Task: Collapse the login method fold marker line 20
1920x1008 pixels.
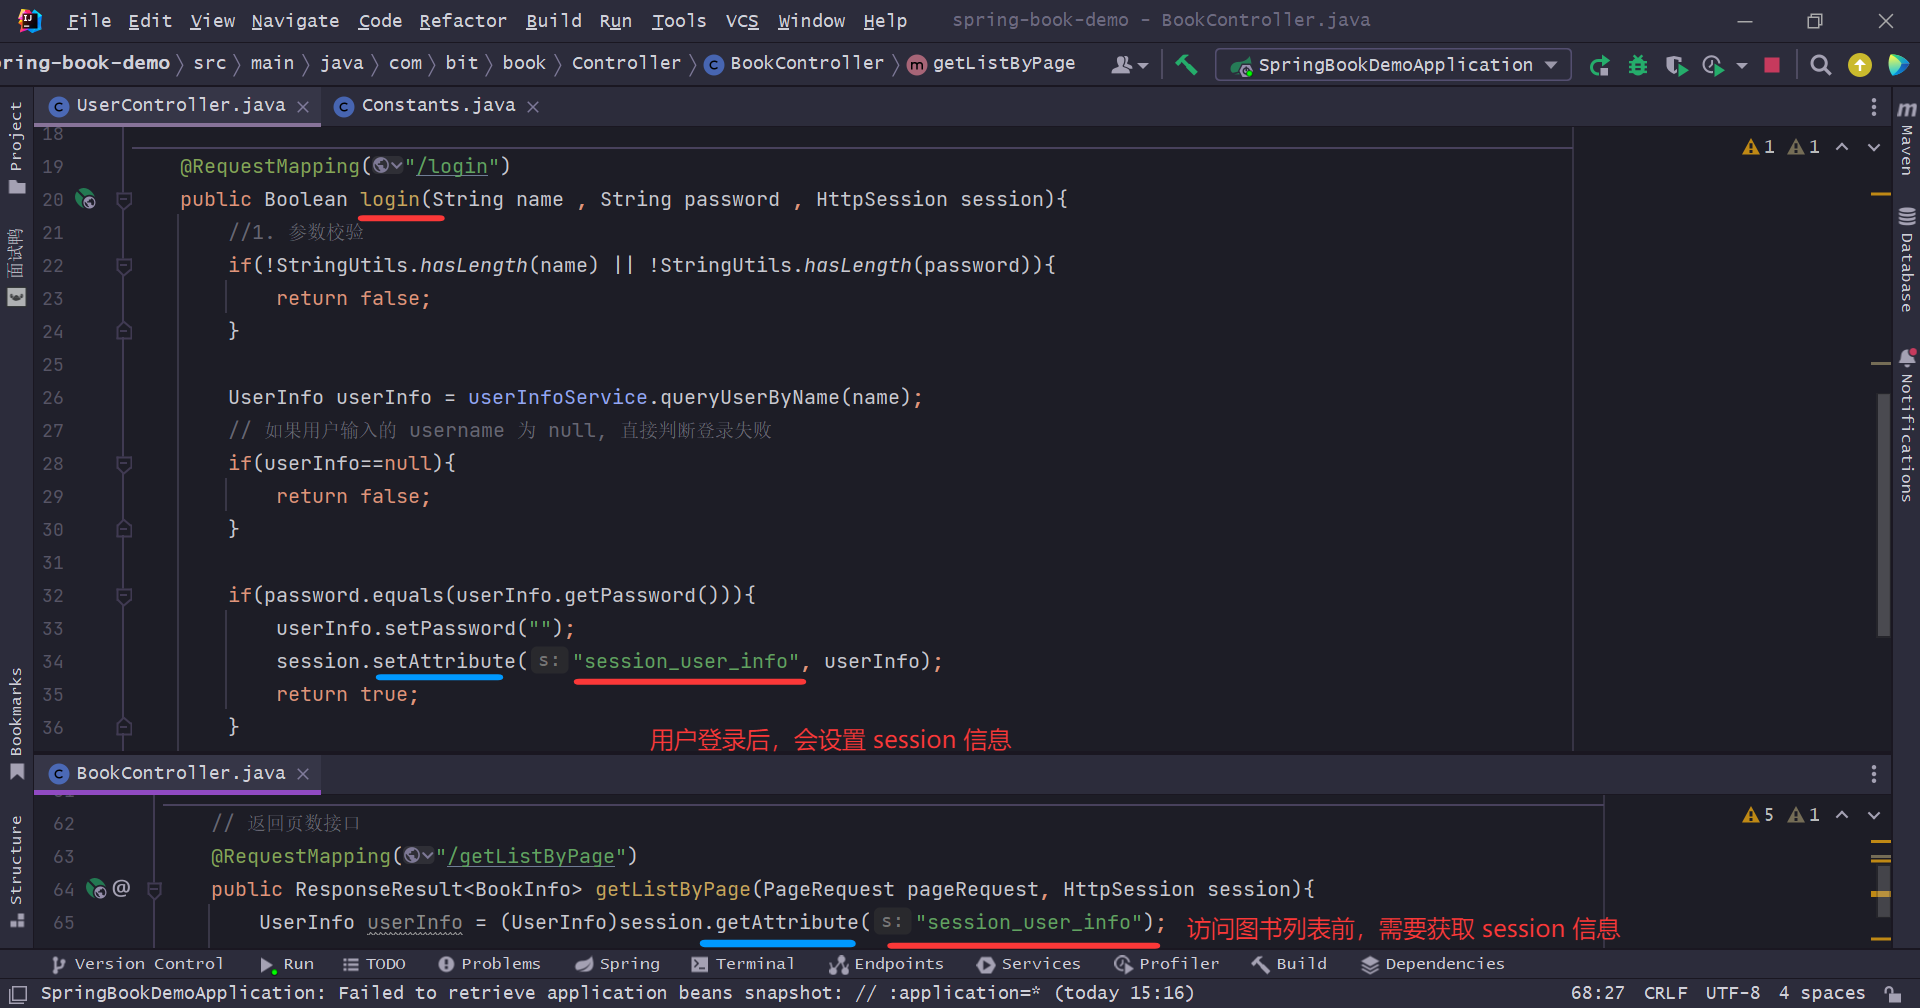Action: (x=124, y=200)
